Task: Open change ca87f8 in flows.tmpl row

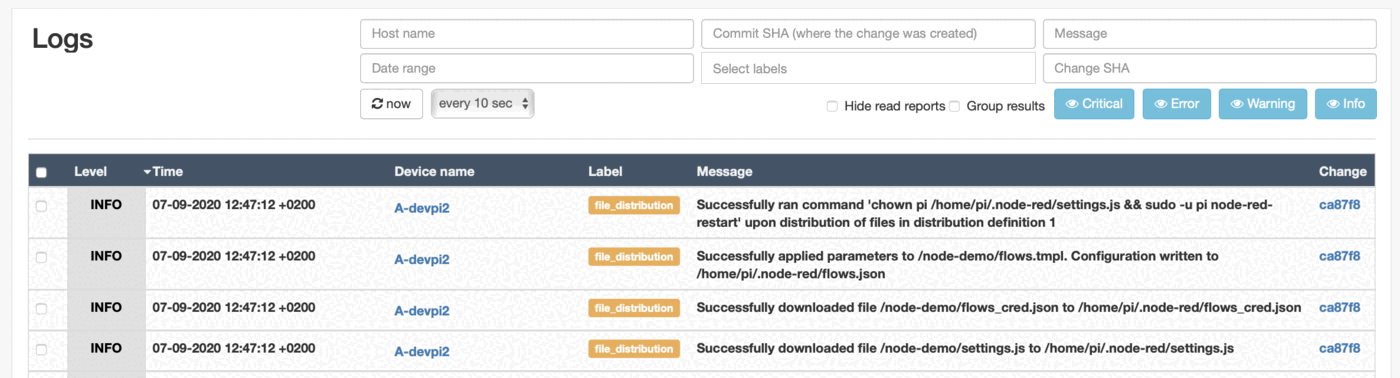Action: (x=1339, y=256)
